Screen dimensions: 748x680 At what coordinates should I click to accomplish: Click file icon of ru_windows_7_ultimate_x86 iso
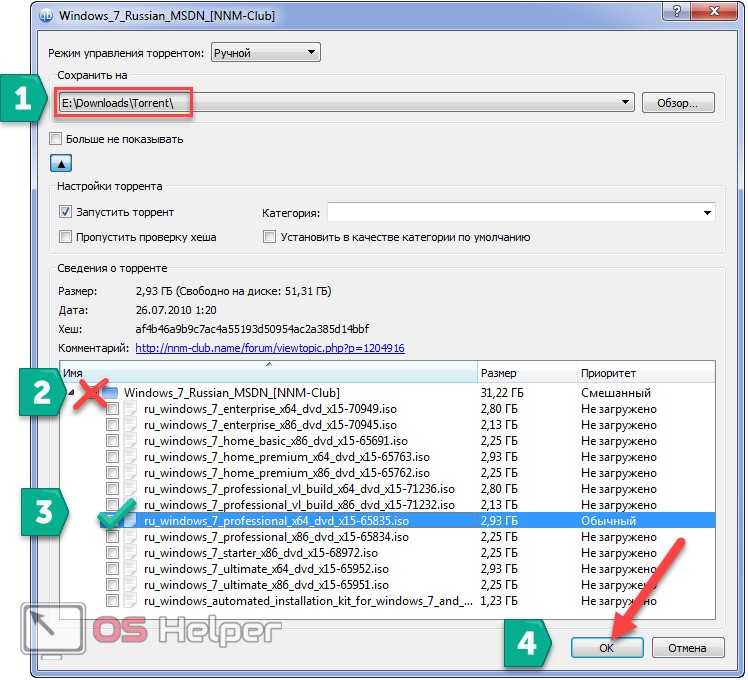coord(131,585)
